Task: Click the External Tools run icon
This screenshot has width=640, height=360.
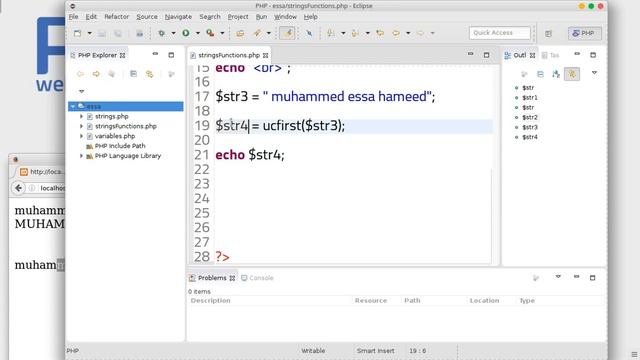Action: tap(210, 33)
